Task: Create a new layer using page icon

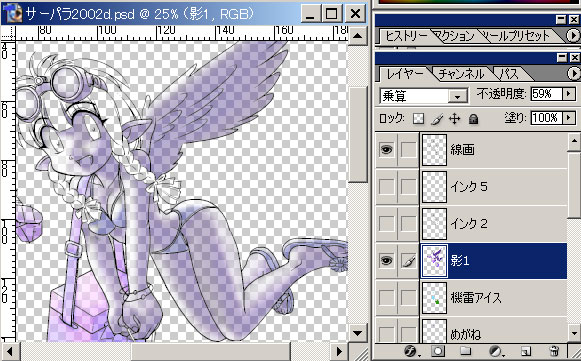Action: [525, 351]
